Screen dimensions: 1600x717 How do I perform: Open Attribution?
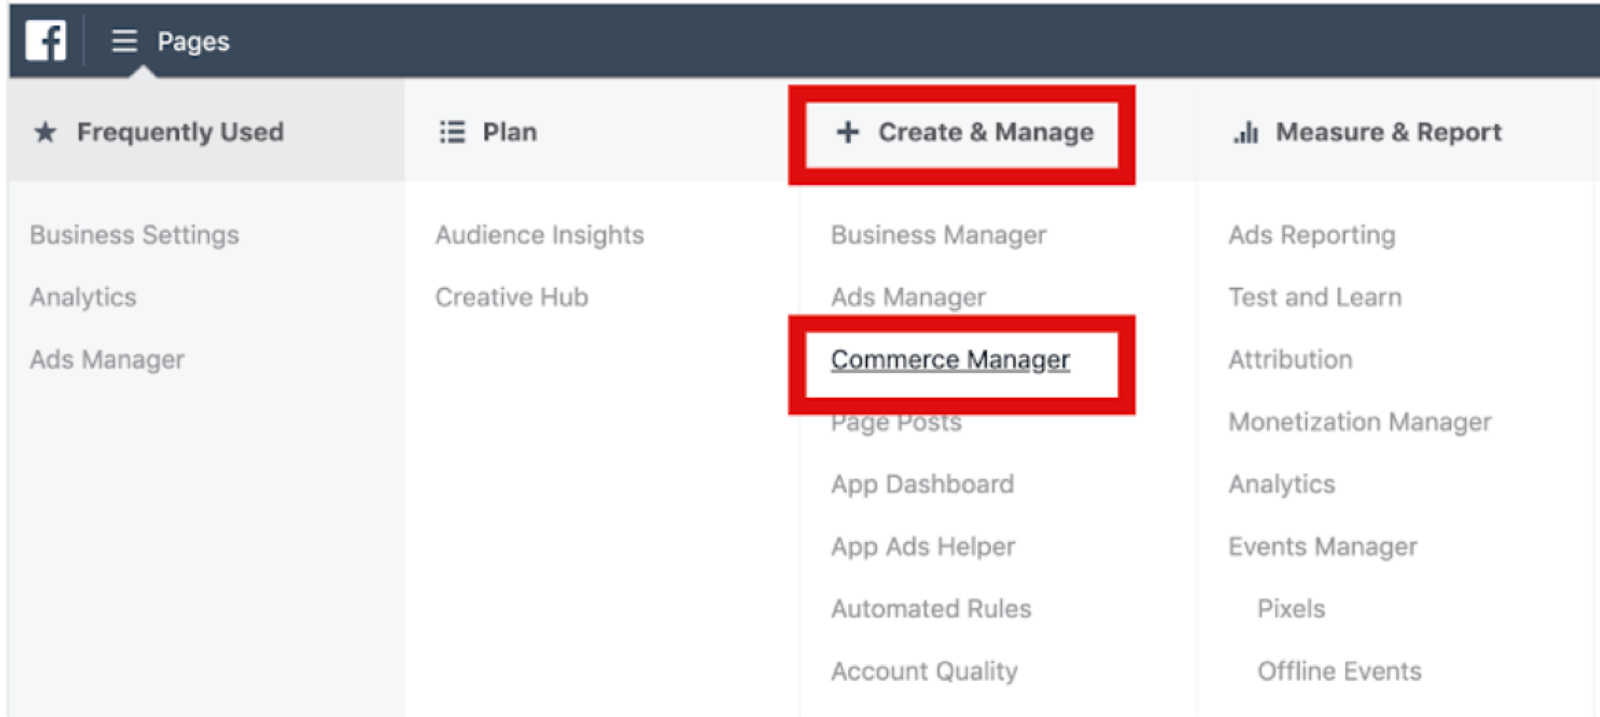pos(1290,360)
